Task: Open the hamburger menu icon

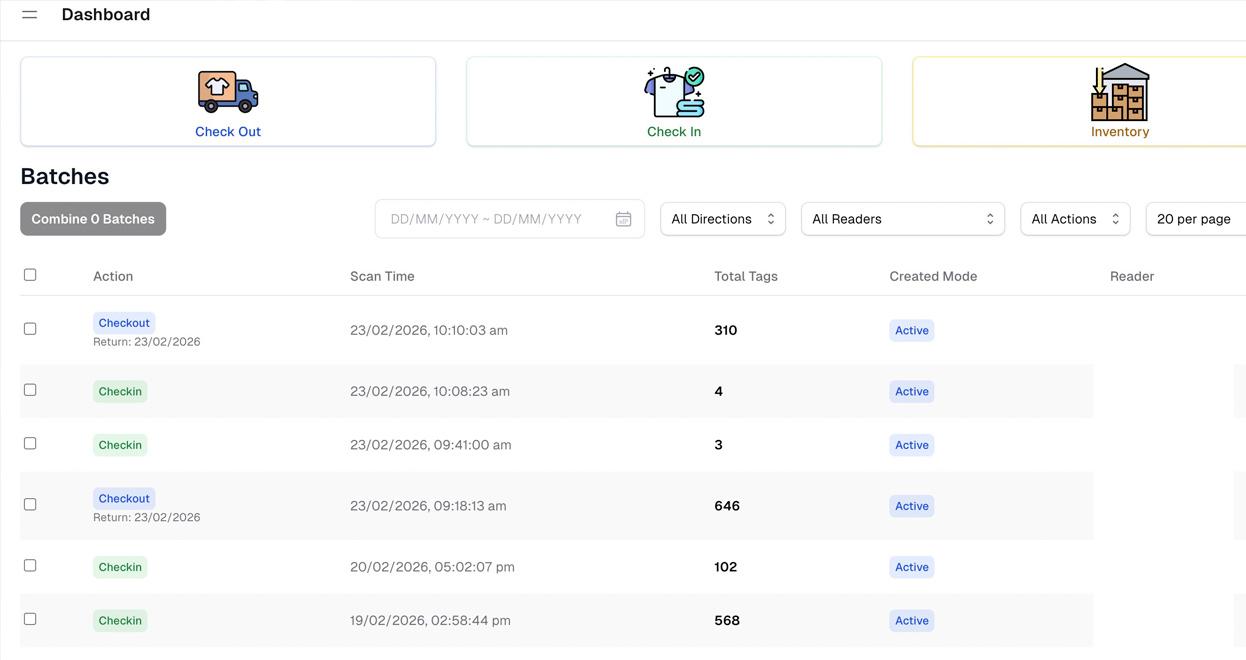Action: click(30, 15)
